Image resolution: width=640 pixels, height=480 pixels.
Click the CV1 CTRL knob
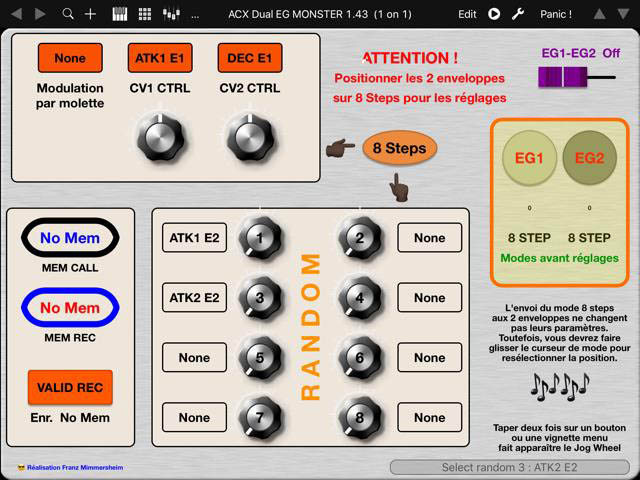(x=160, y=137)
